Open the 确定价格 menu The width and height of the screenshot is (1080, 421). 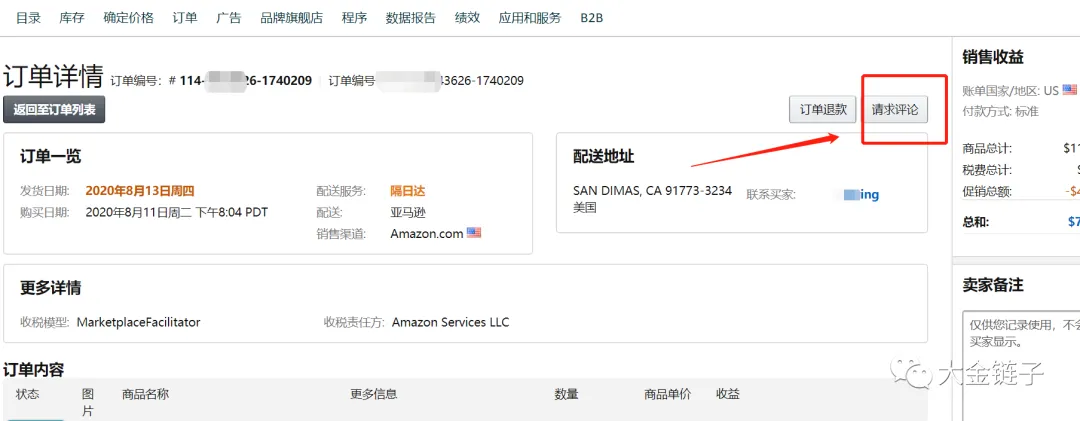[129, 18]
